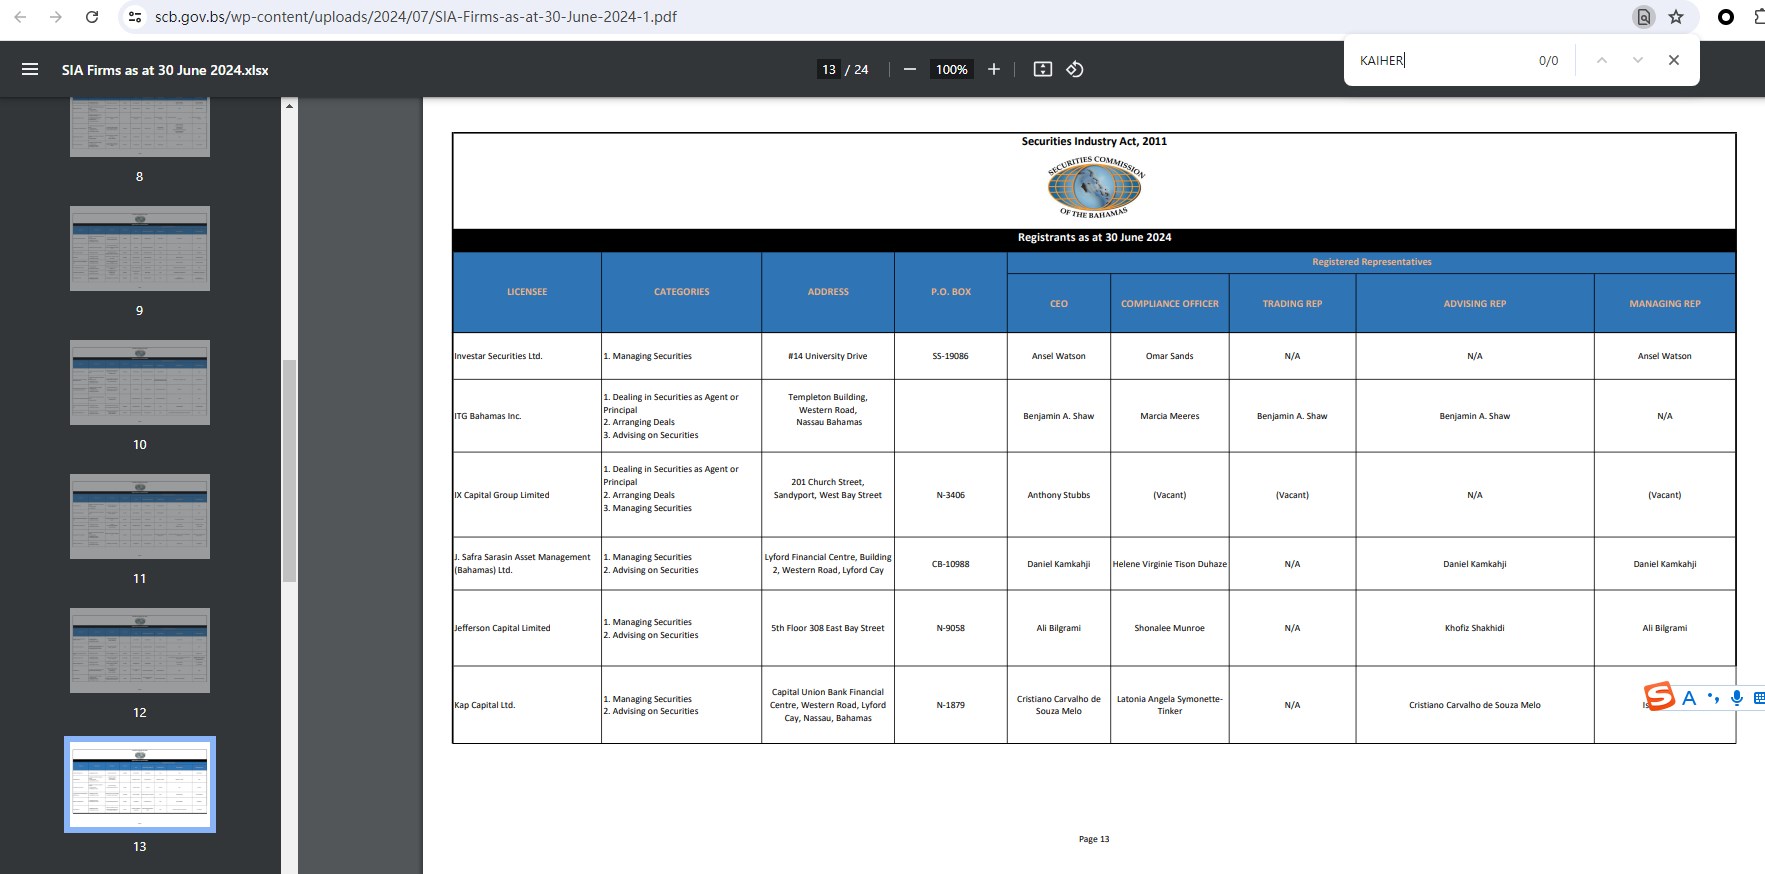
Task: Open page 10 thumbnail
Action: [x=140, y=382]
